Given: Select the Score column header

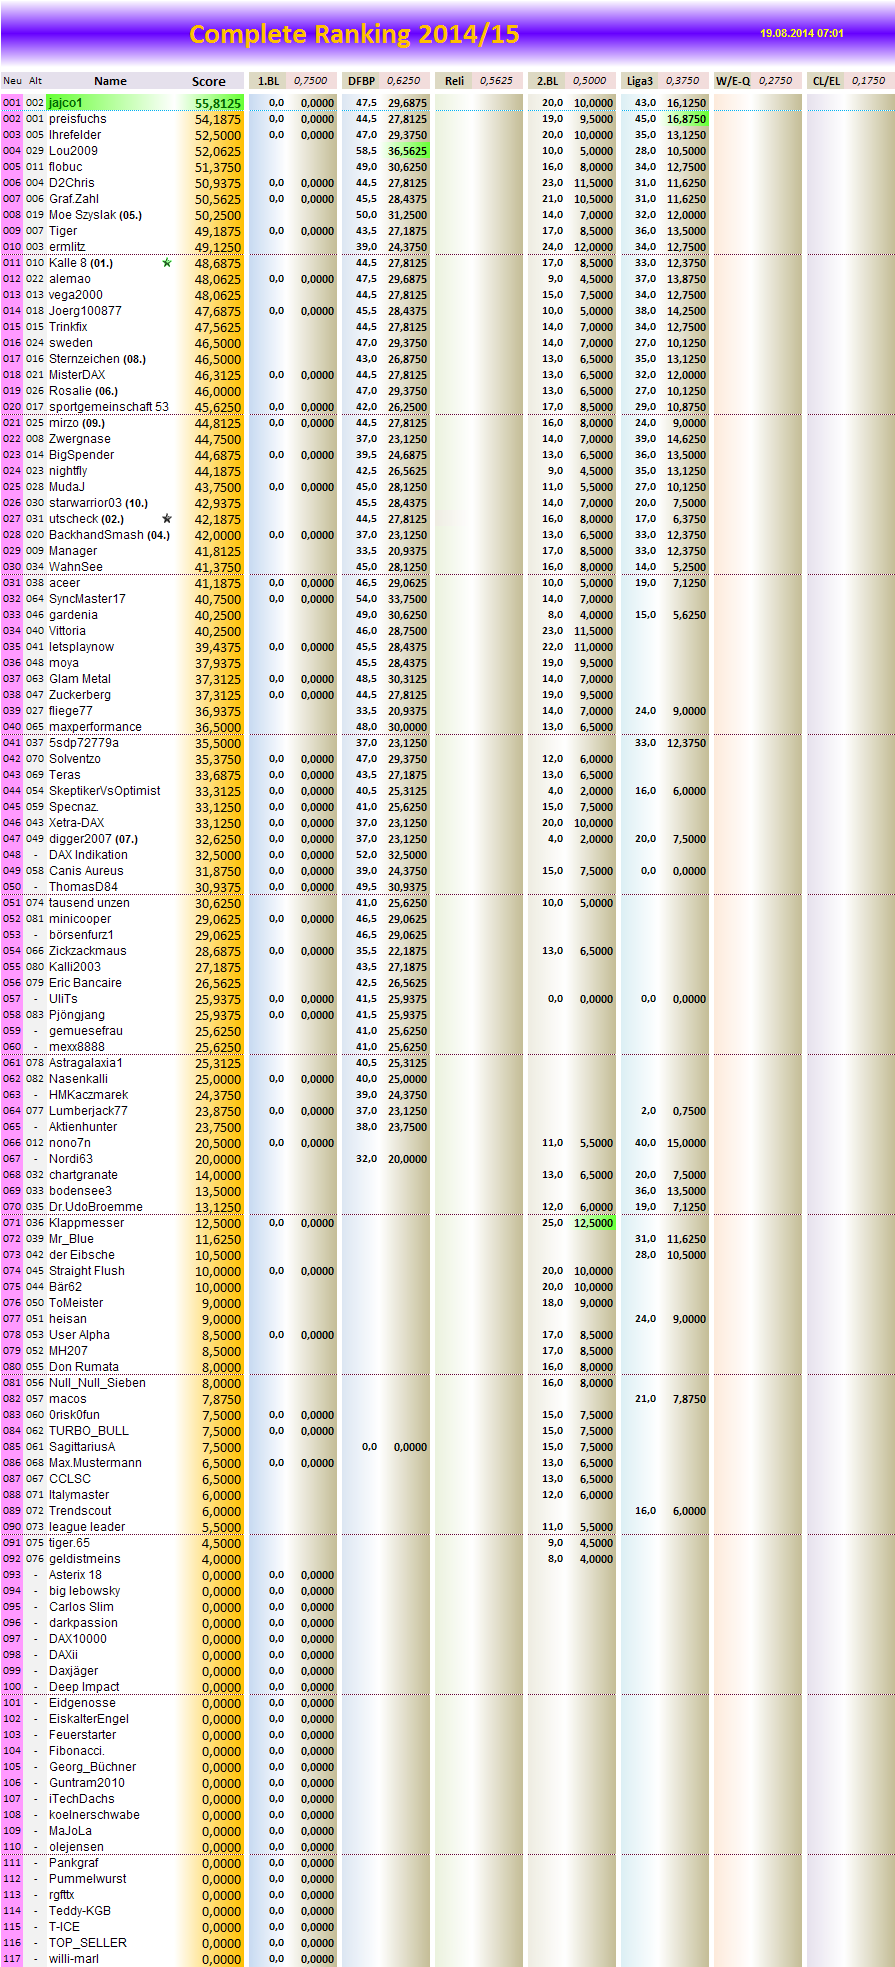Looking at the screenshot, I should [209, 81].
